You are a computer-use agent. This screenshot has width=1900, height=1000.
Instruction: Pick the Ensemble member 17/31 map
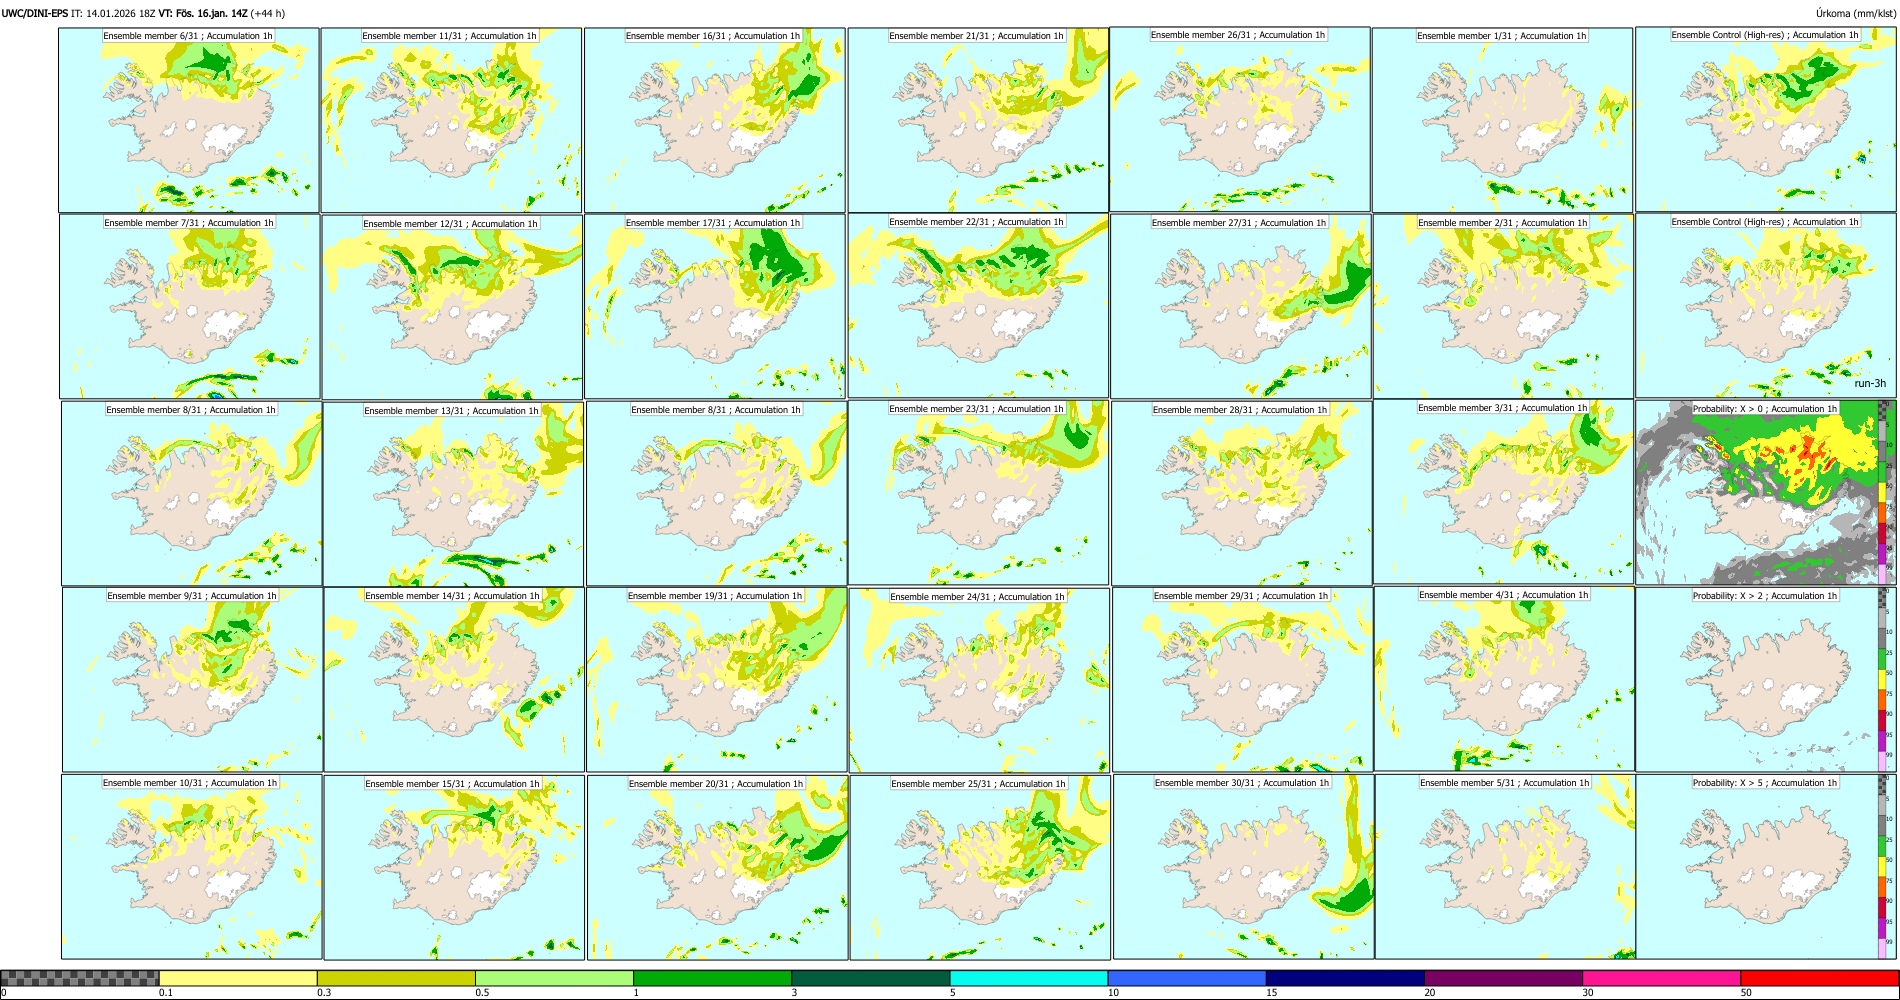tap(715, 307)
